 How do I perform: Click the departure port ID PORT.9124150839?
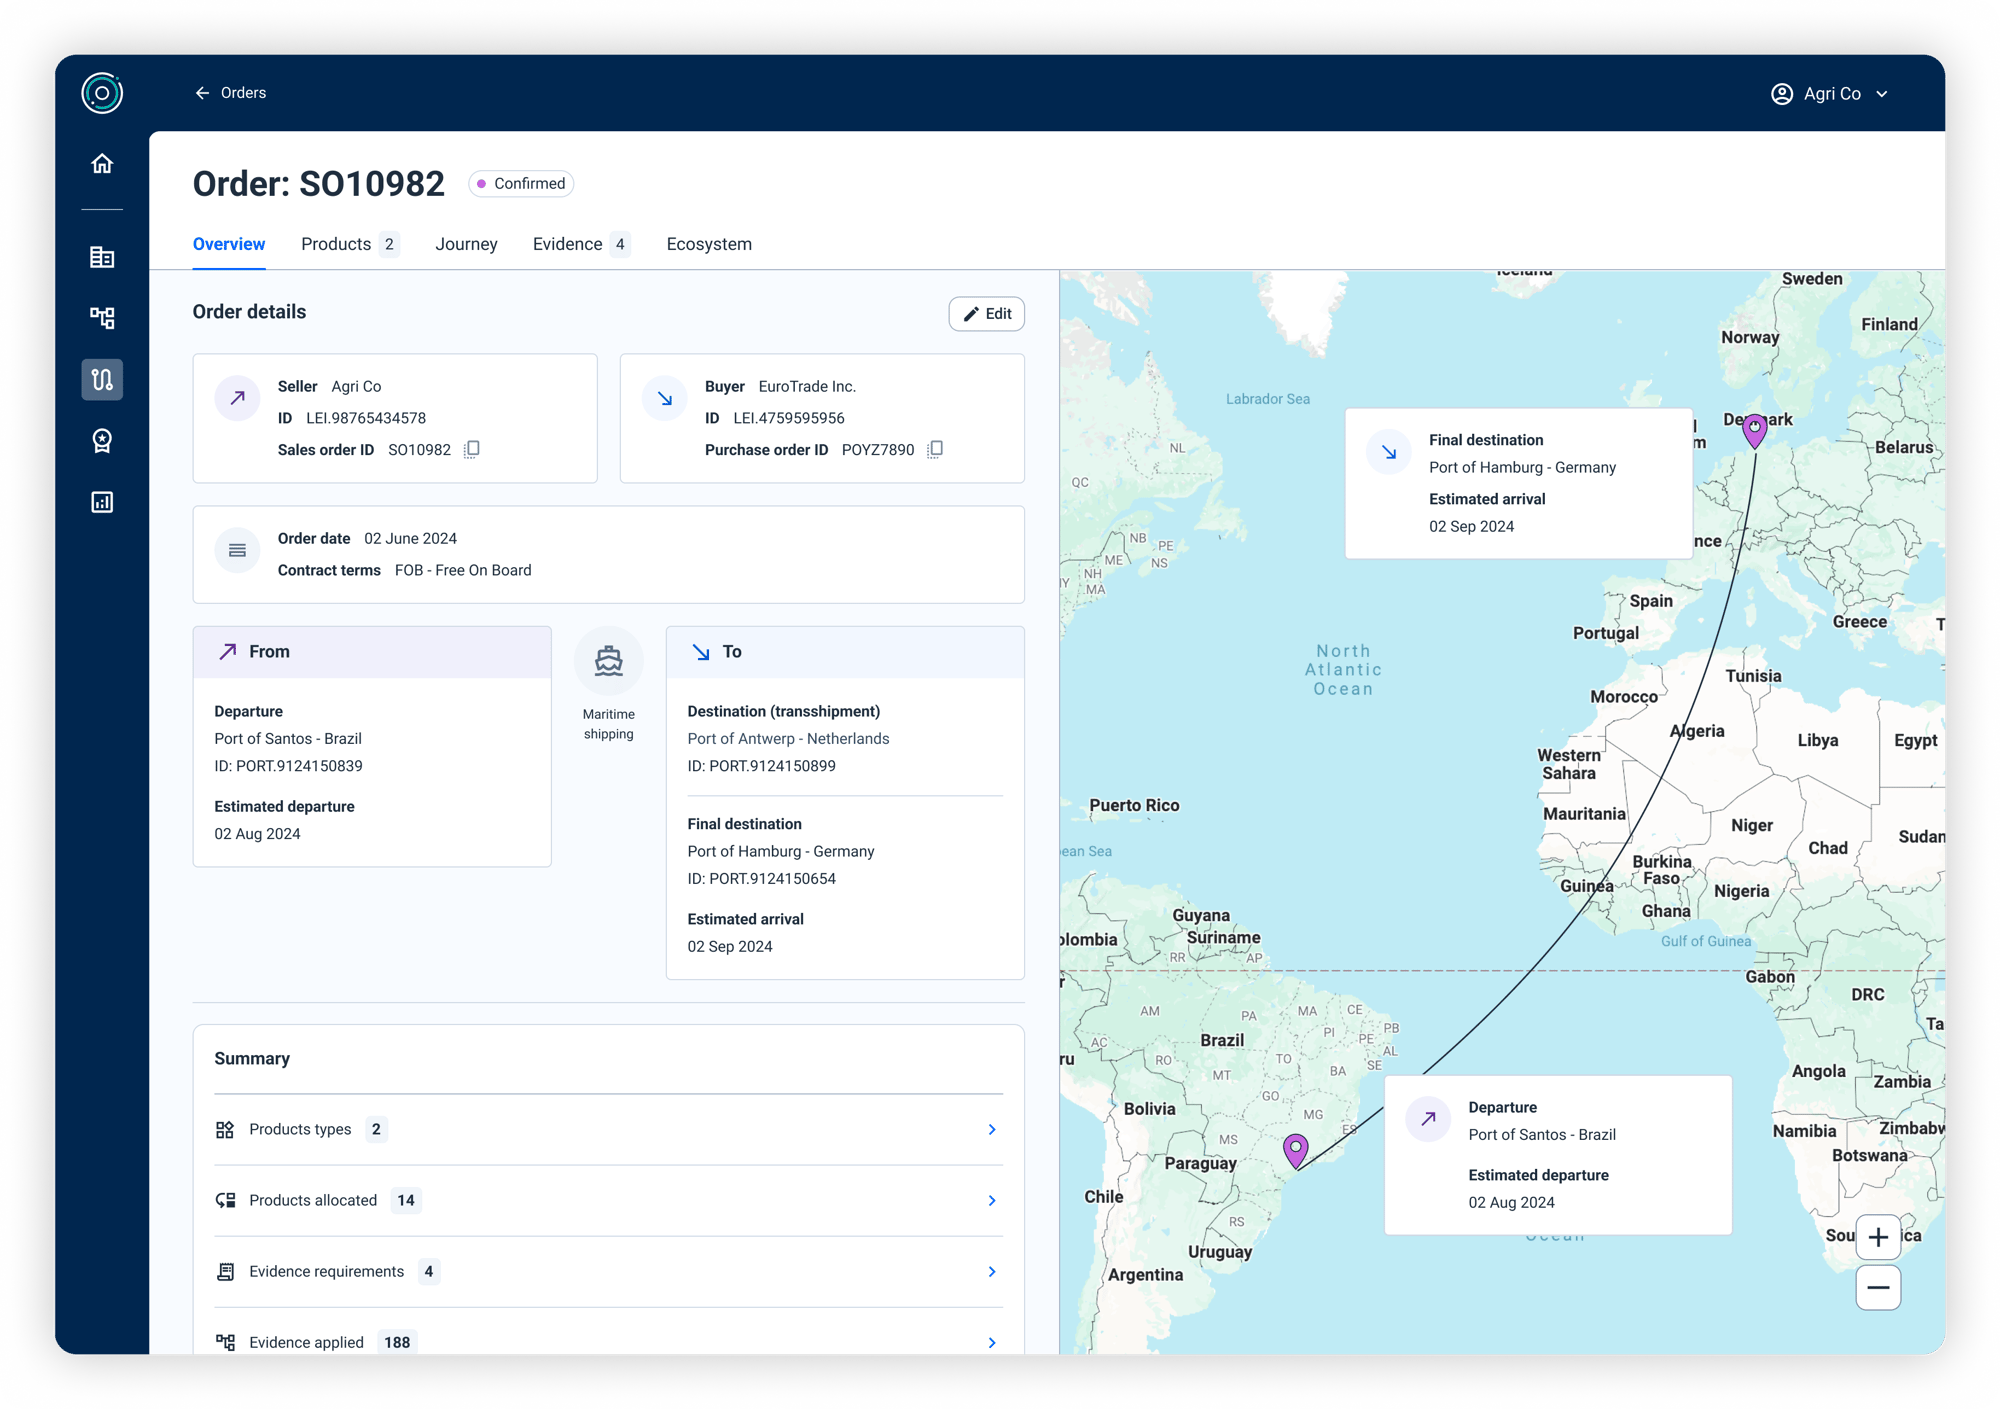click(x=288, y=766)
